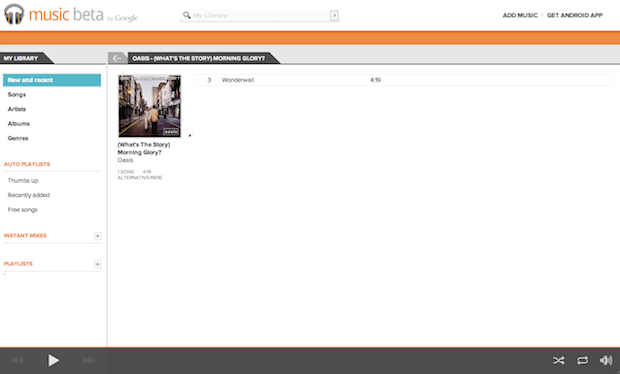The width and height of the screenshot is (620, 374).
Task: Go back using the arrow tab
Action: (117, 58)
